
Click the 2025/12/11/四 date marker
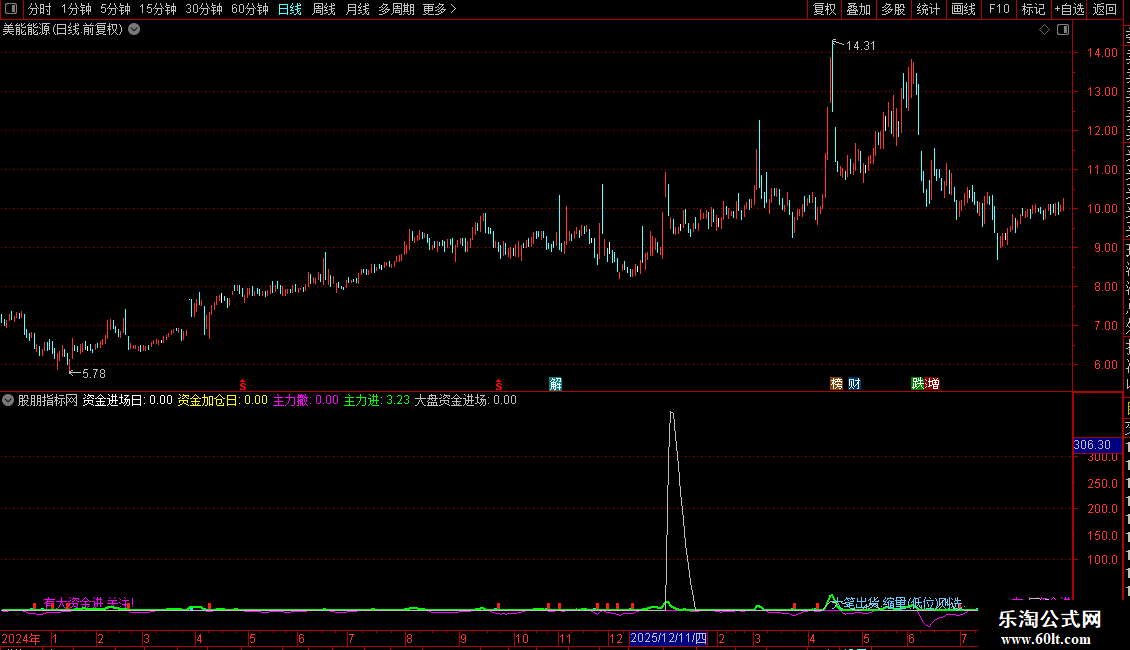click(x=668, y=638)
